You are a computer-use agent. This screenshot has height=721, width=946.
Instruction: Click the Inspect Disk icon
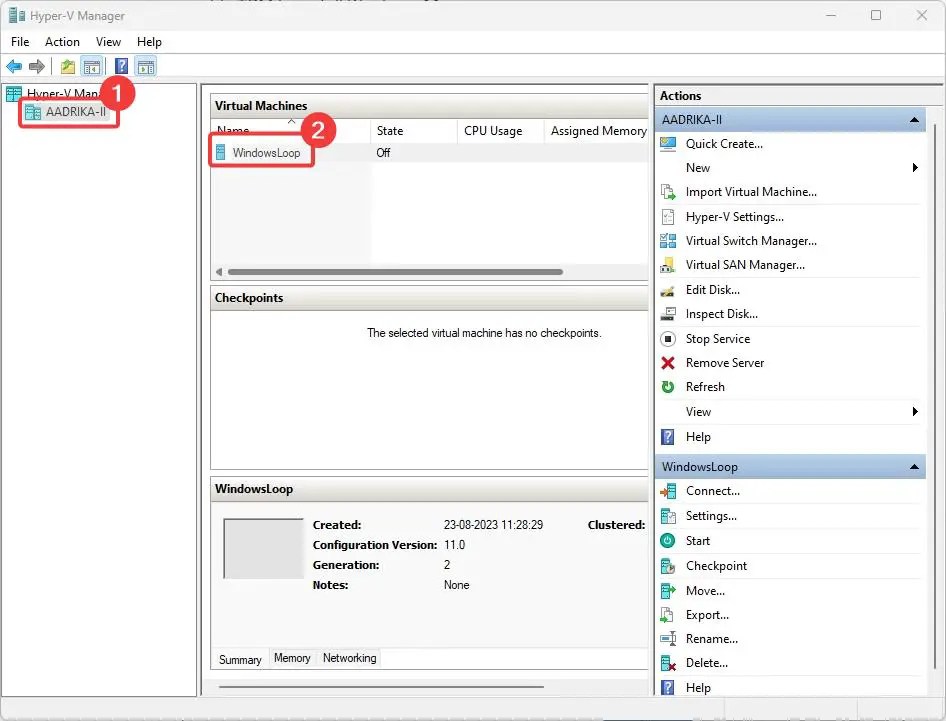point(668,314)
